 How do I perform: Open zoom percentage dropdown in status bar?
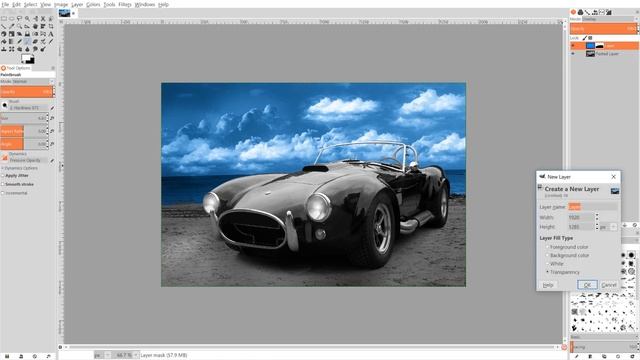coord(136,355)
